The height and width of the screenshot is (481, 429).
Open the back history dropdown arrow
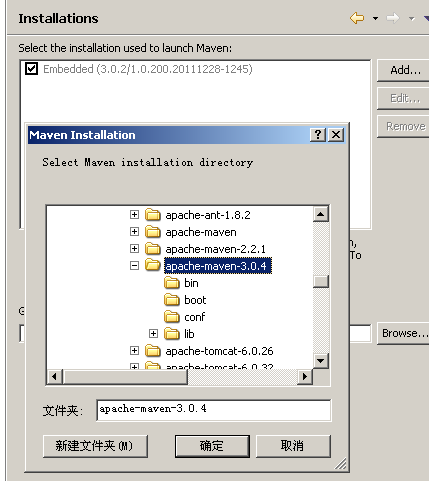tap(375, 19)
